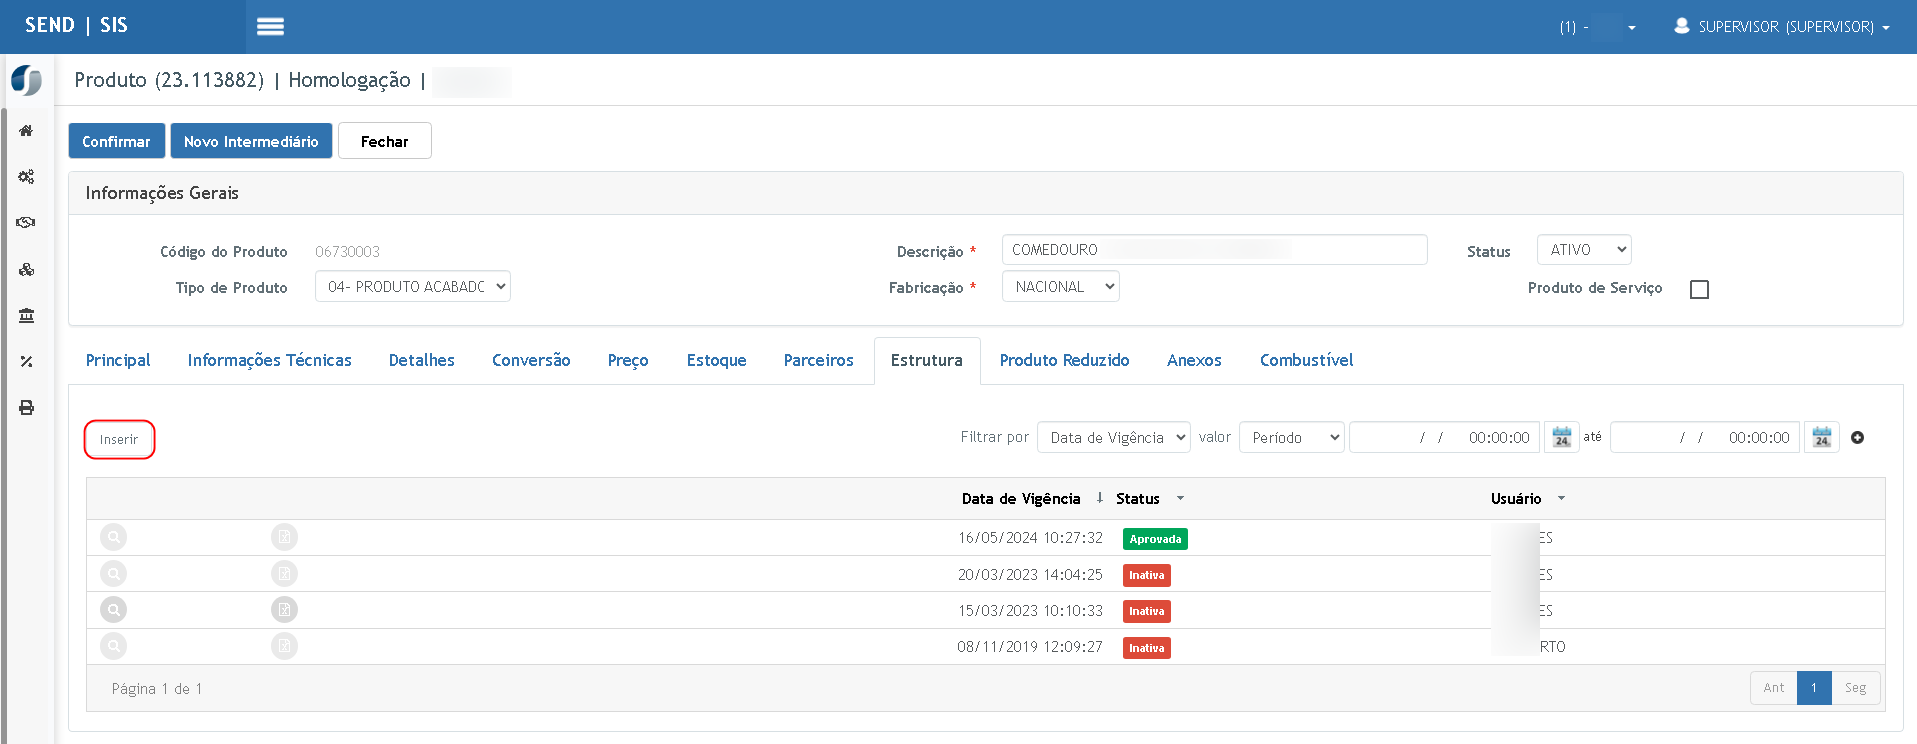Switch to the Principal tab
The height and width of the screenshot is (744, 1917).
click(x=118, y=360)
